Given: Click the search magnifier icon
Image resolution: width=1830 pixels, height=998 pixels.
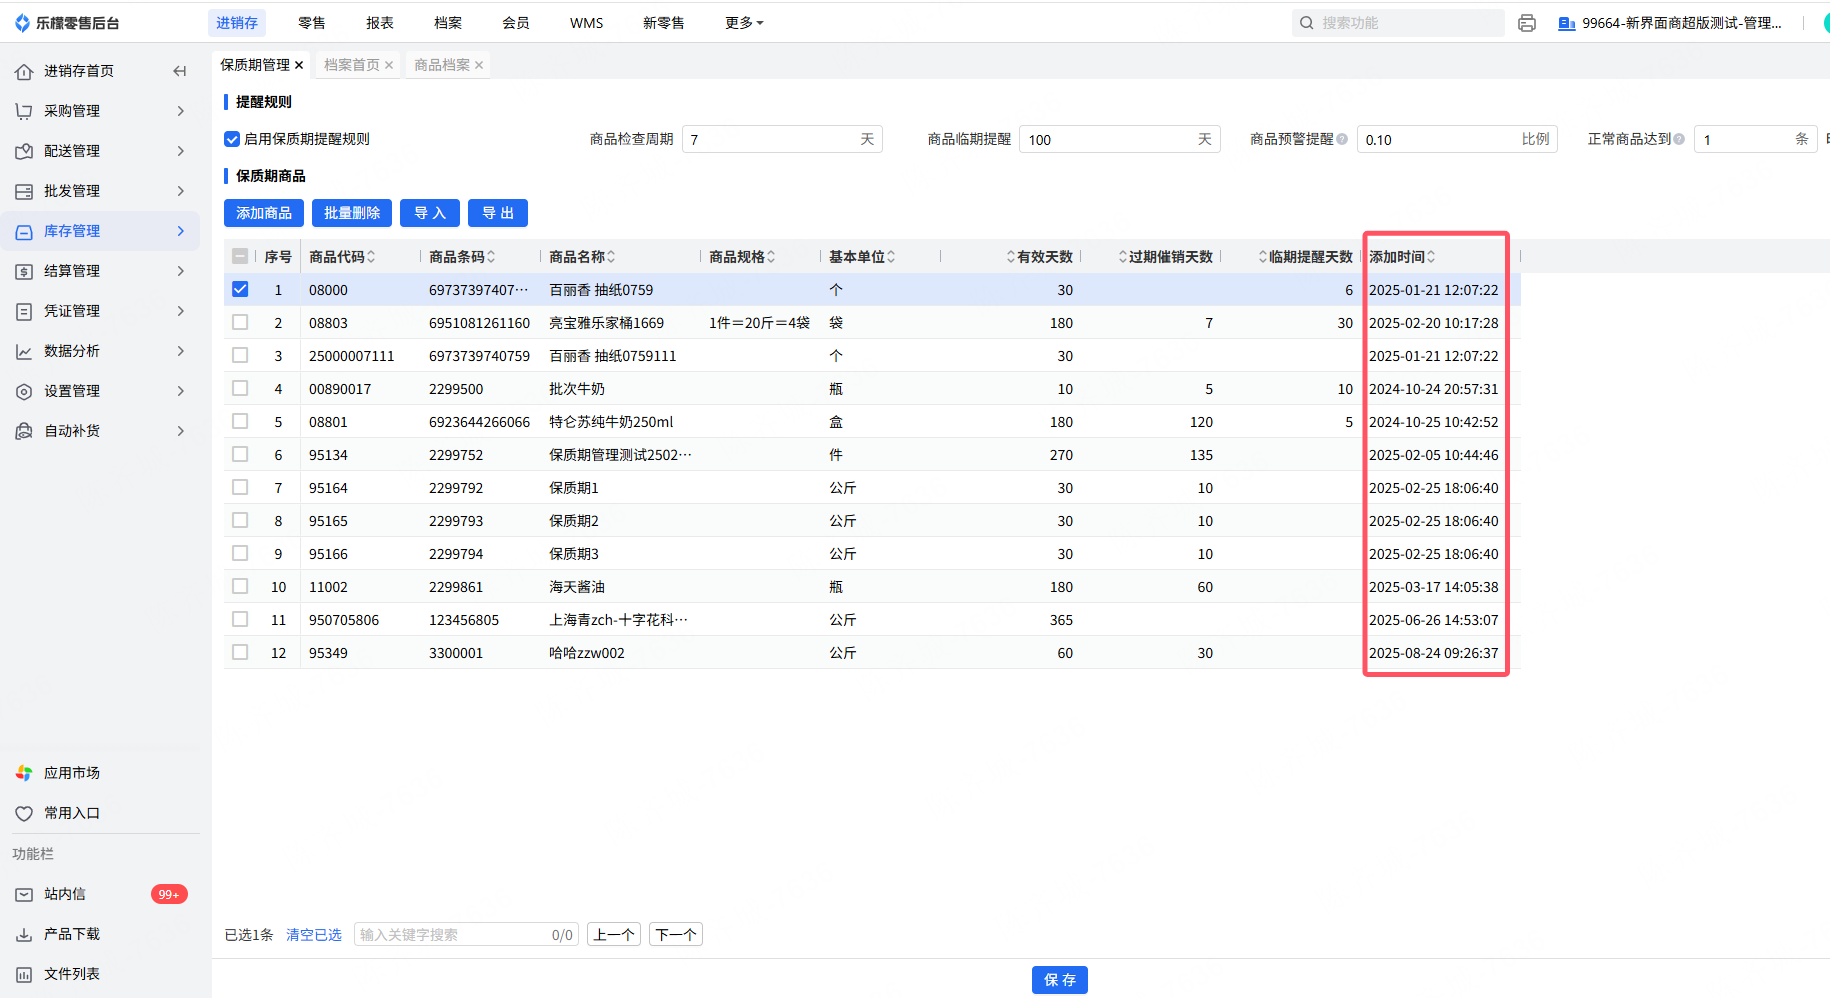Looking at the screenshot, I should point(1306,23).
